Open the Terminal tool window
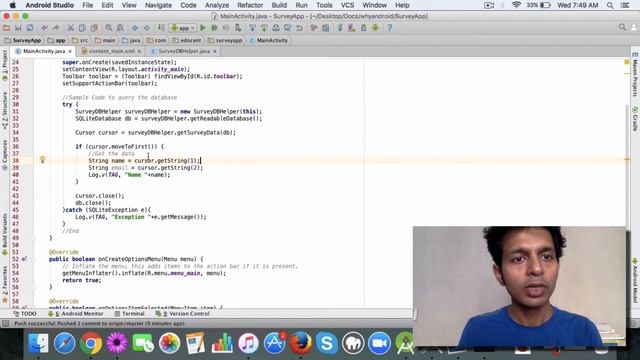The image size is (640, 360). (129, 313)
